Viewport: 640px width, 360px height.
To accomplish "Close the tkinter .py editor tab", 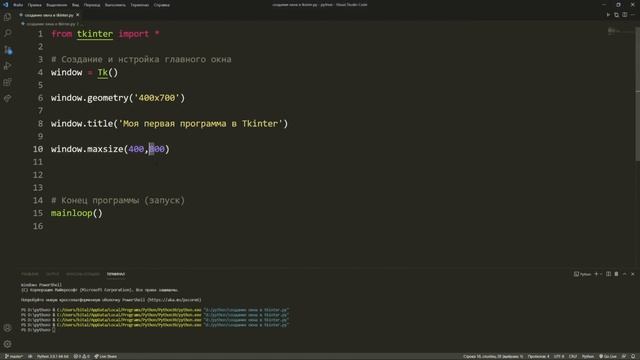I will [x=78, y=15].
